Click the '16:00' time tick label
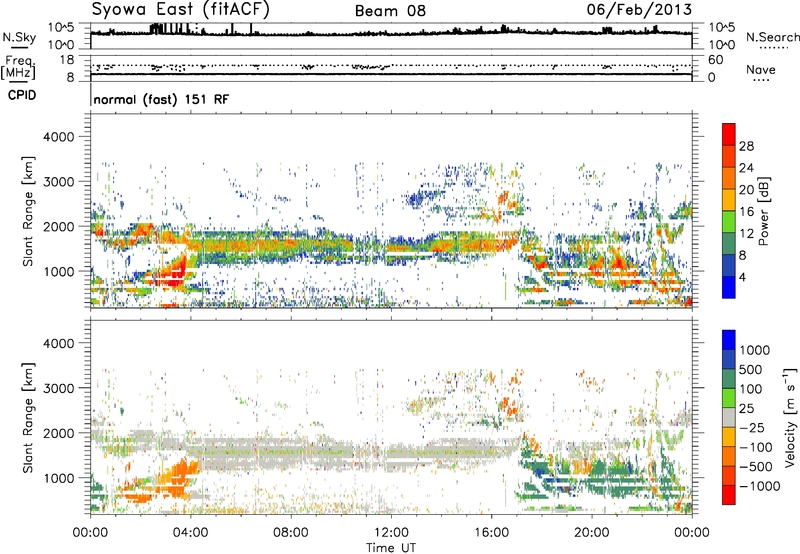The image size is (800, 554). click(x=491, y=533)
